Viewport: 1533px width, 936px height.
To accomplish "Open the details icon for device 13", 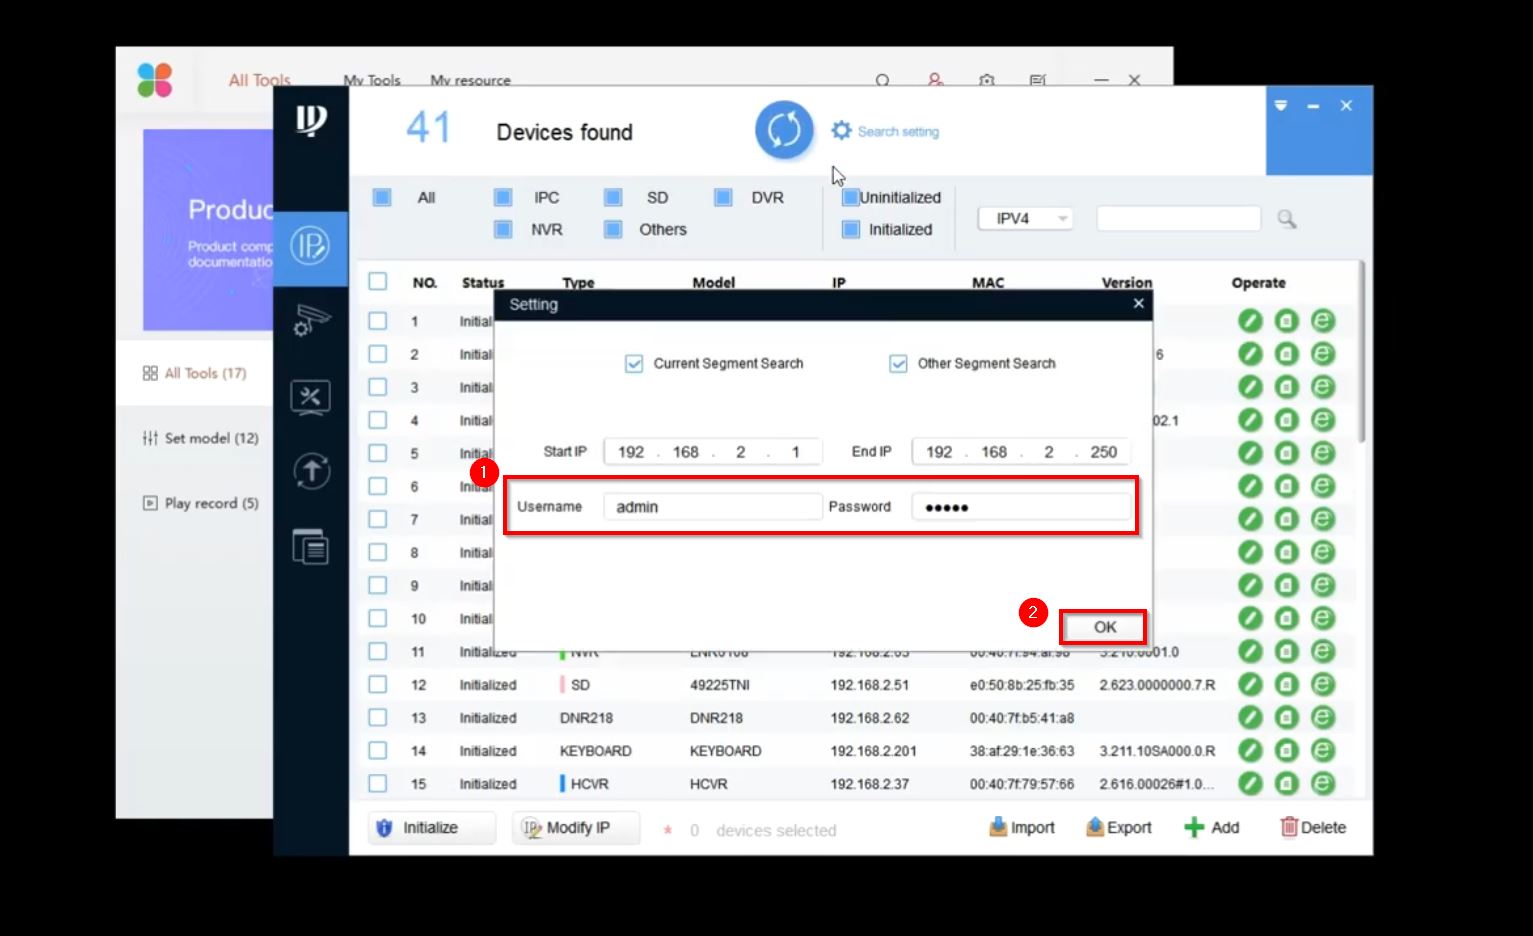I will tap(1287, 717).
